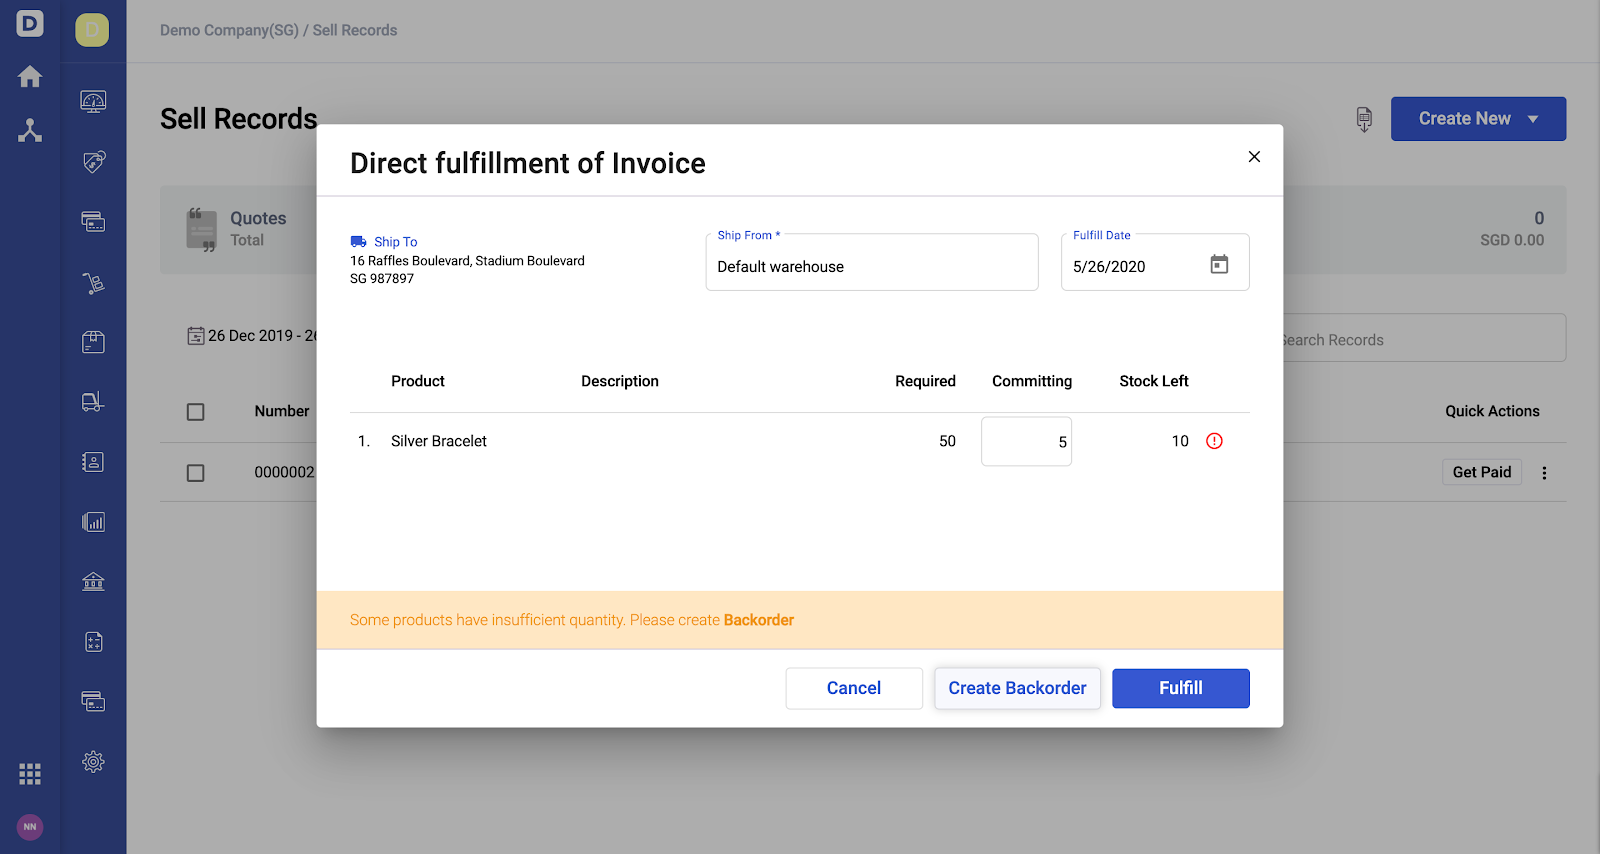
Task: Click the Ship To truck icon
Action: pos(358,242)
